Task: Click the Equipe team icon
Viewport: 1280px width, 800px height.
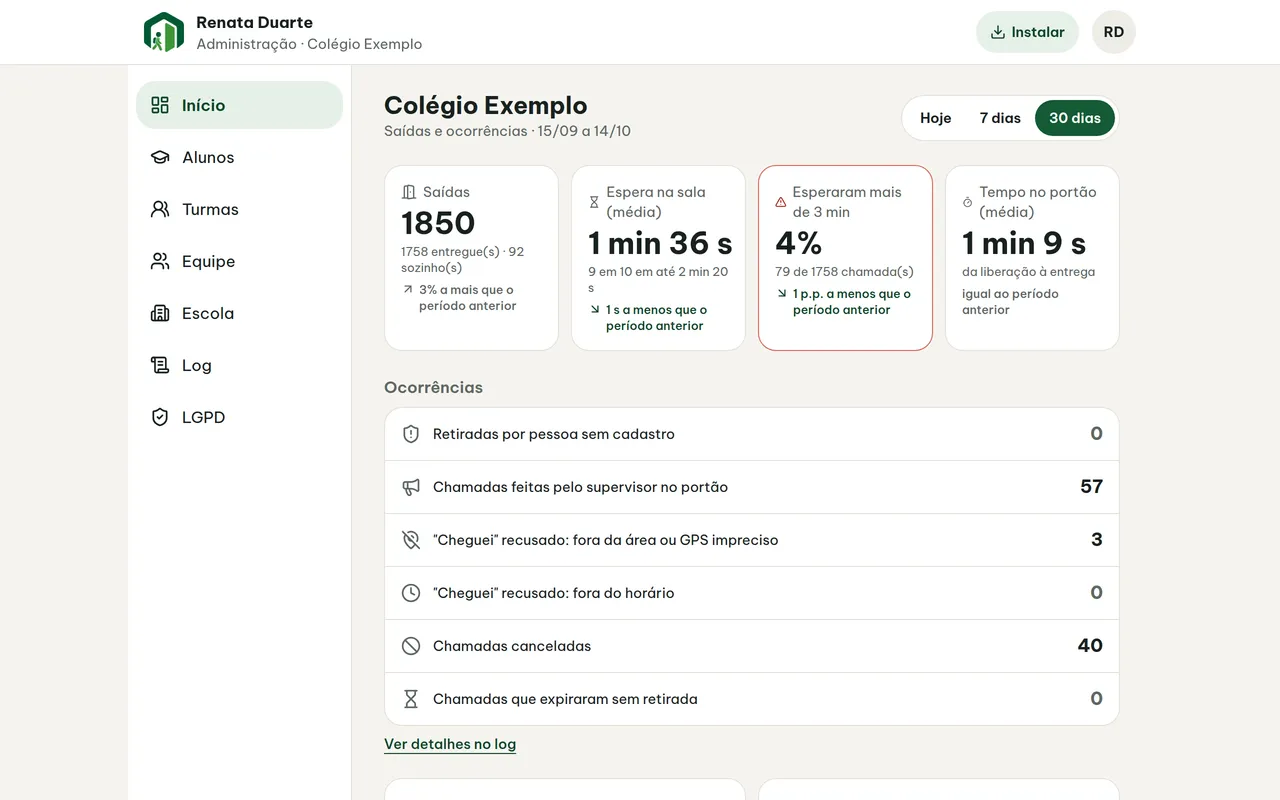Action: pyautogui.click(x=160, y=261)
